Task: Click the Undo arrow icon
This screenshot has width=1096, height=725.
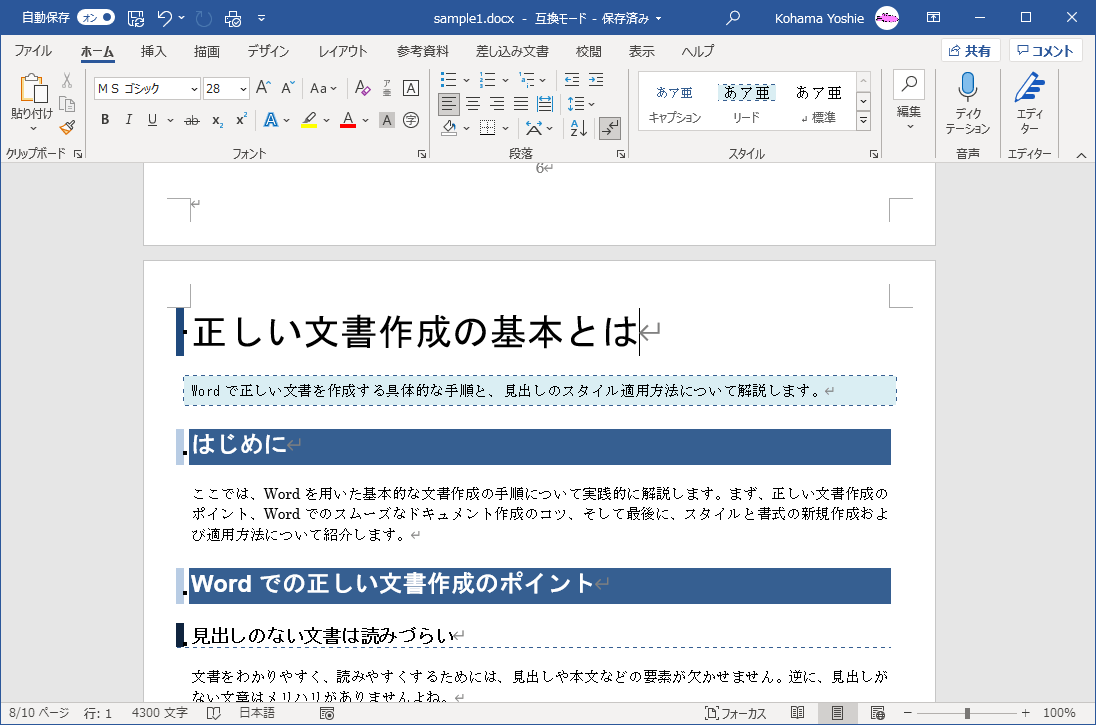Action: [165, 18]
